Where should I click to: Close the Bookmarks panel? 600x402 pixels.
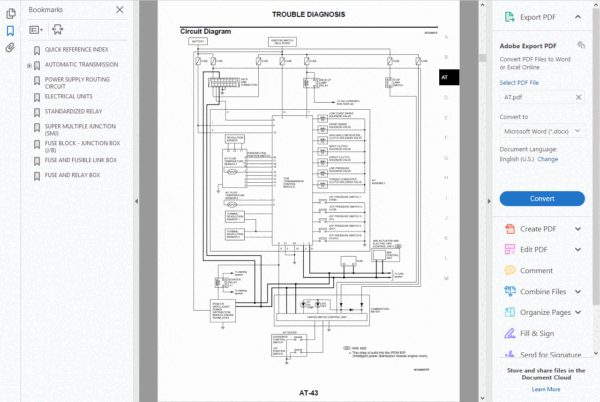click(120, 10)
